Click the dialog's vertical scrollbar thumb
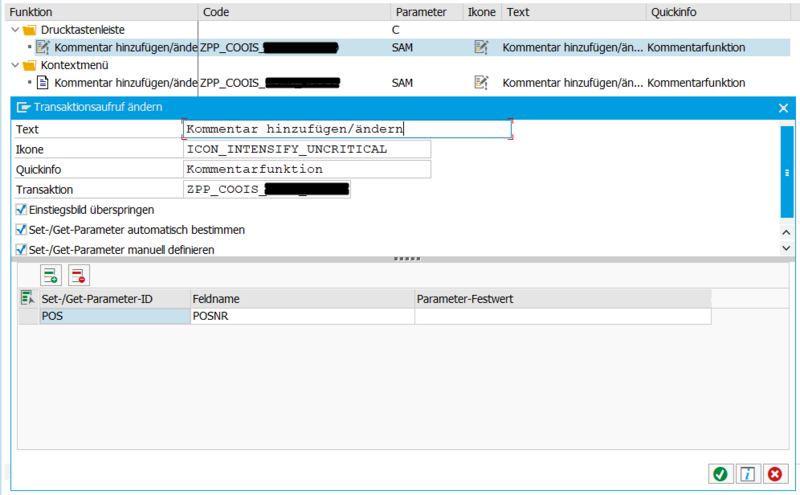The image size is (800, 495). [x=787, y=172]
